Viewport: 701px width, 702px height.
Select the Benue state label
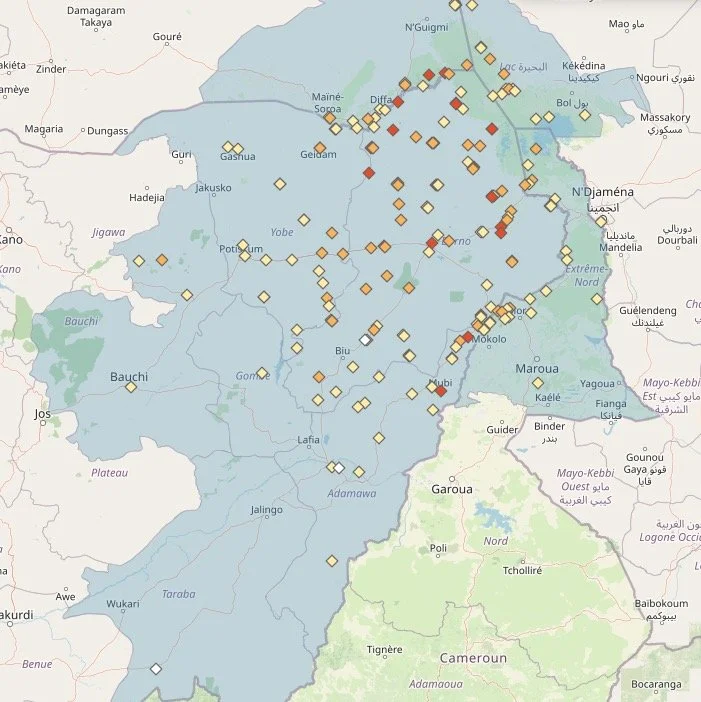37,664
